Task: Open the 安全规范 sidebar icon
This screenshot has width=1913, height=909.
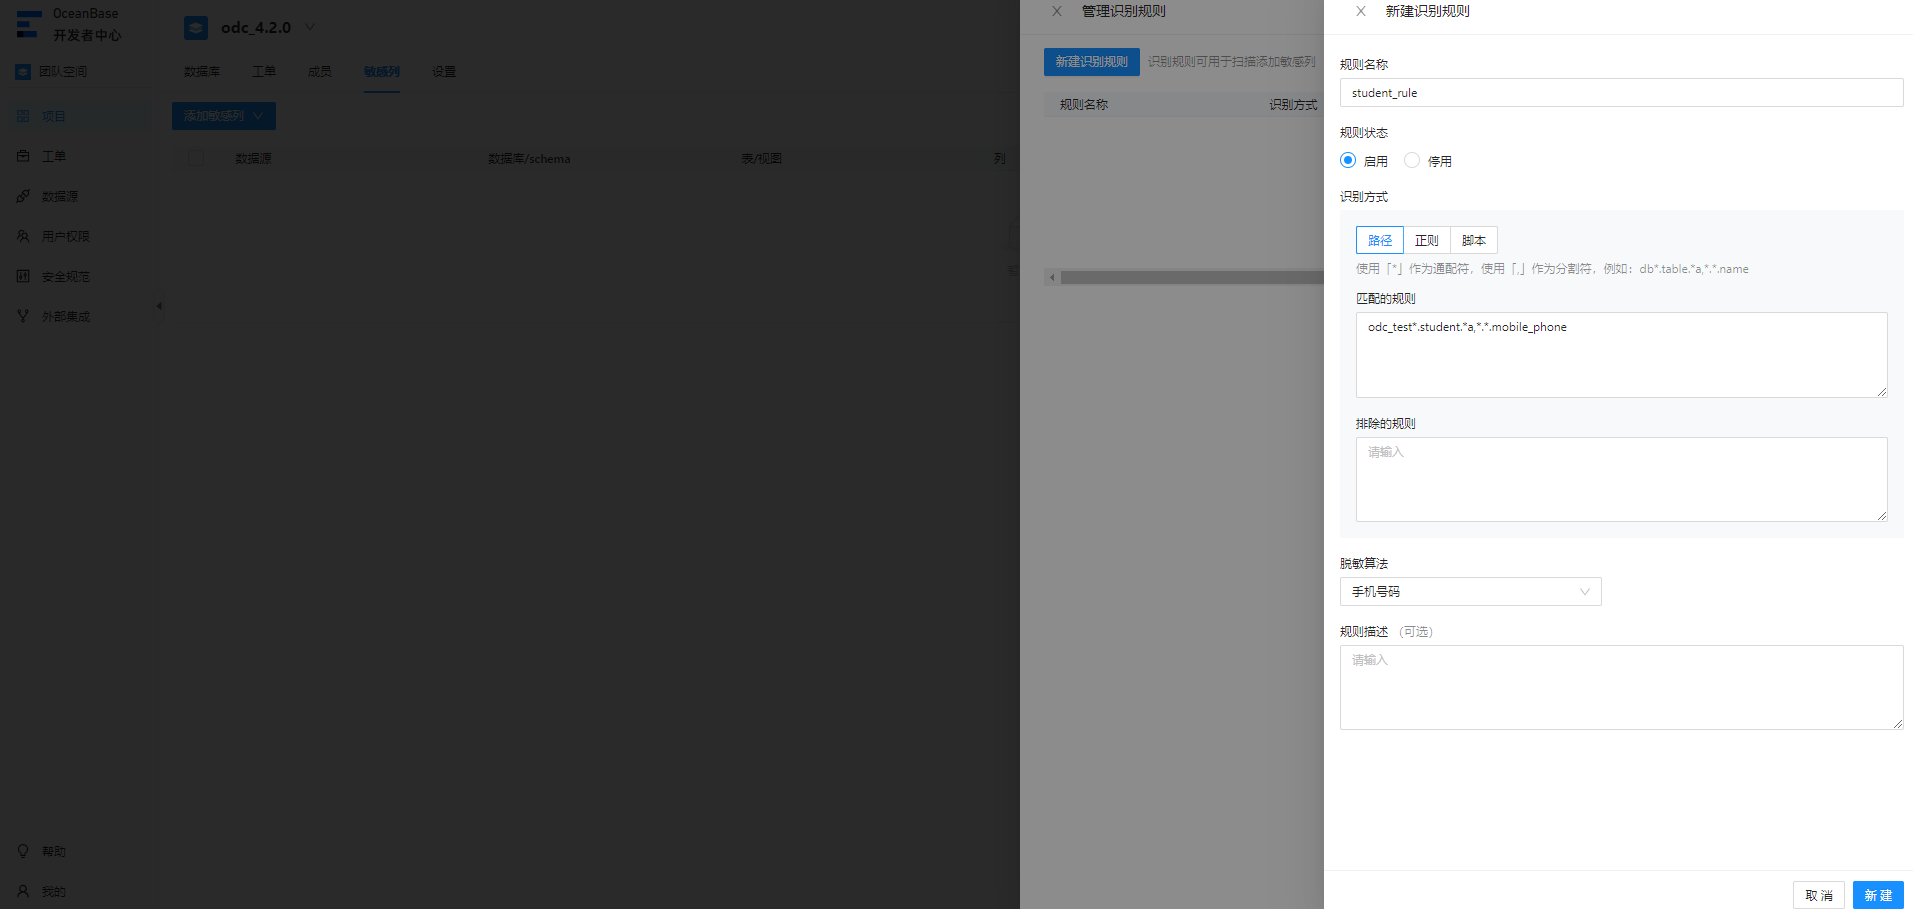Action: click(23, 276)
